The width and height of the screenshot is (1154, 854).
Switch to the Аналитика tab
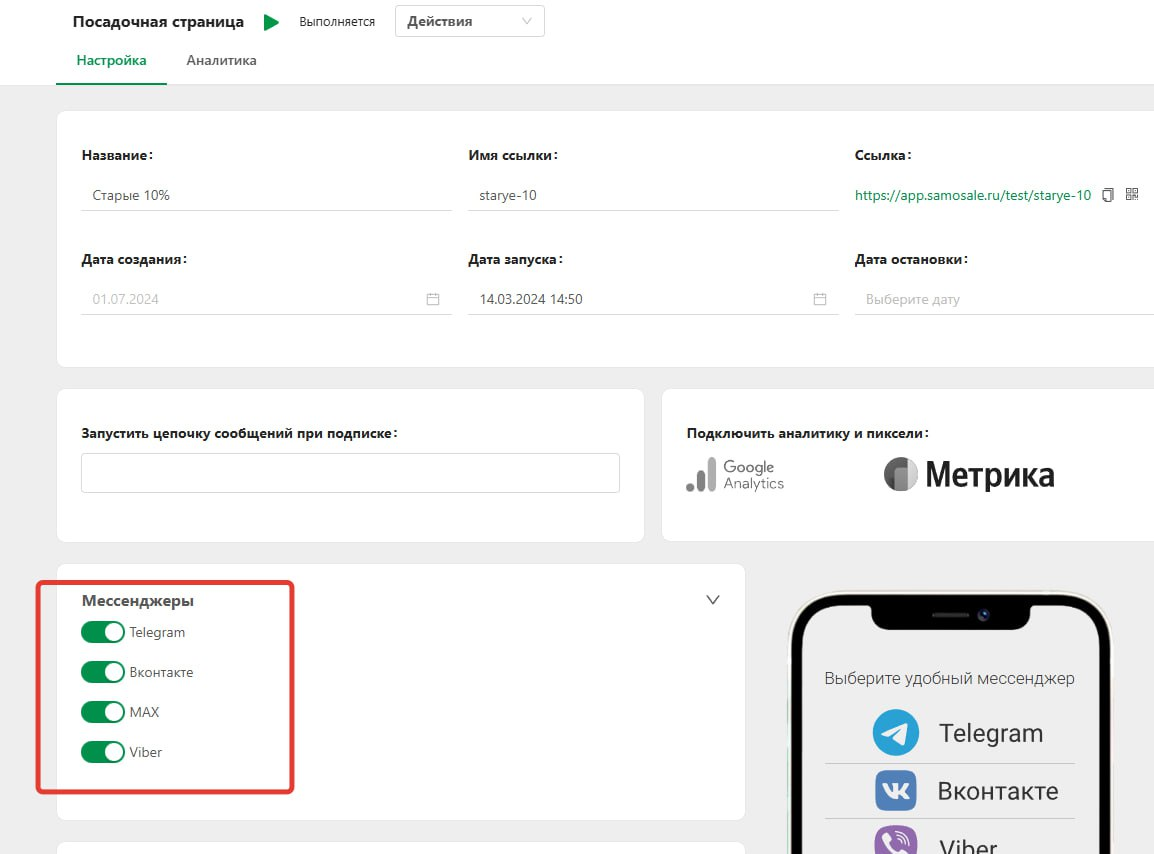click(x=222, y=60)
